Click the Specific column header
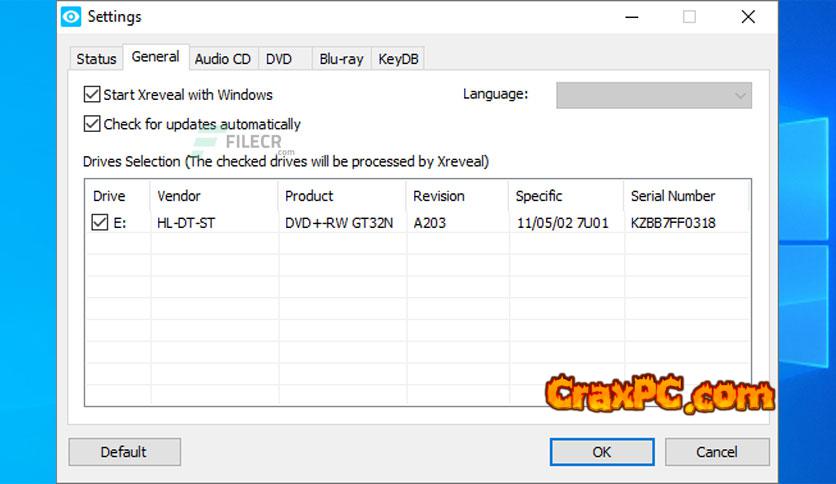Viewport: 836px width, 484px height. [x=566, y=196]
